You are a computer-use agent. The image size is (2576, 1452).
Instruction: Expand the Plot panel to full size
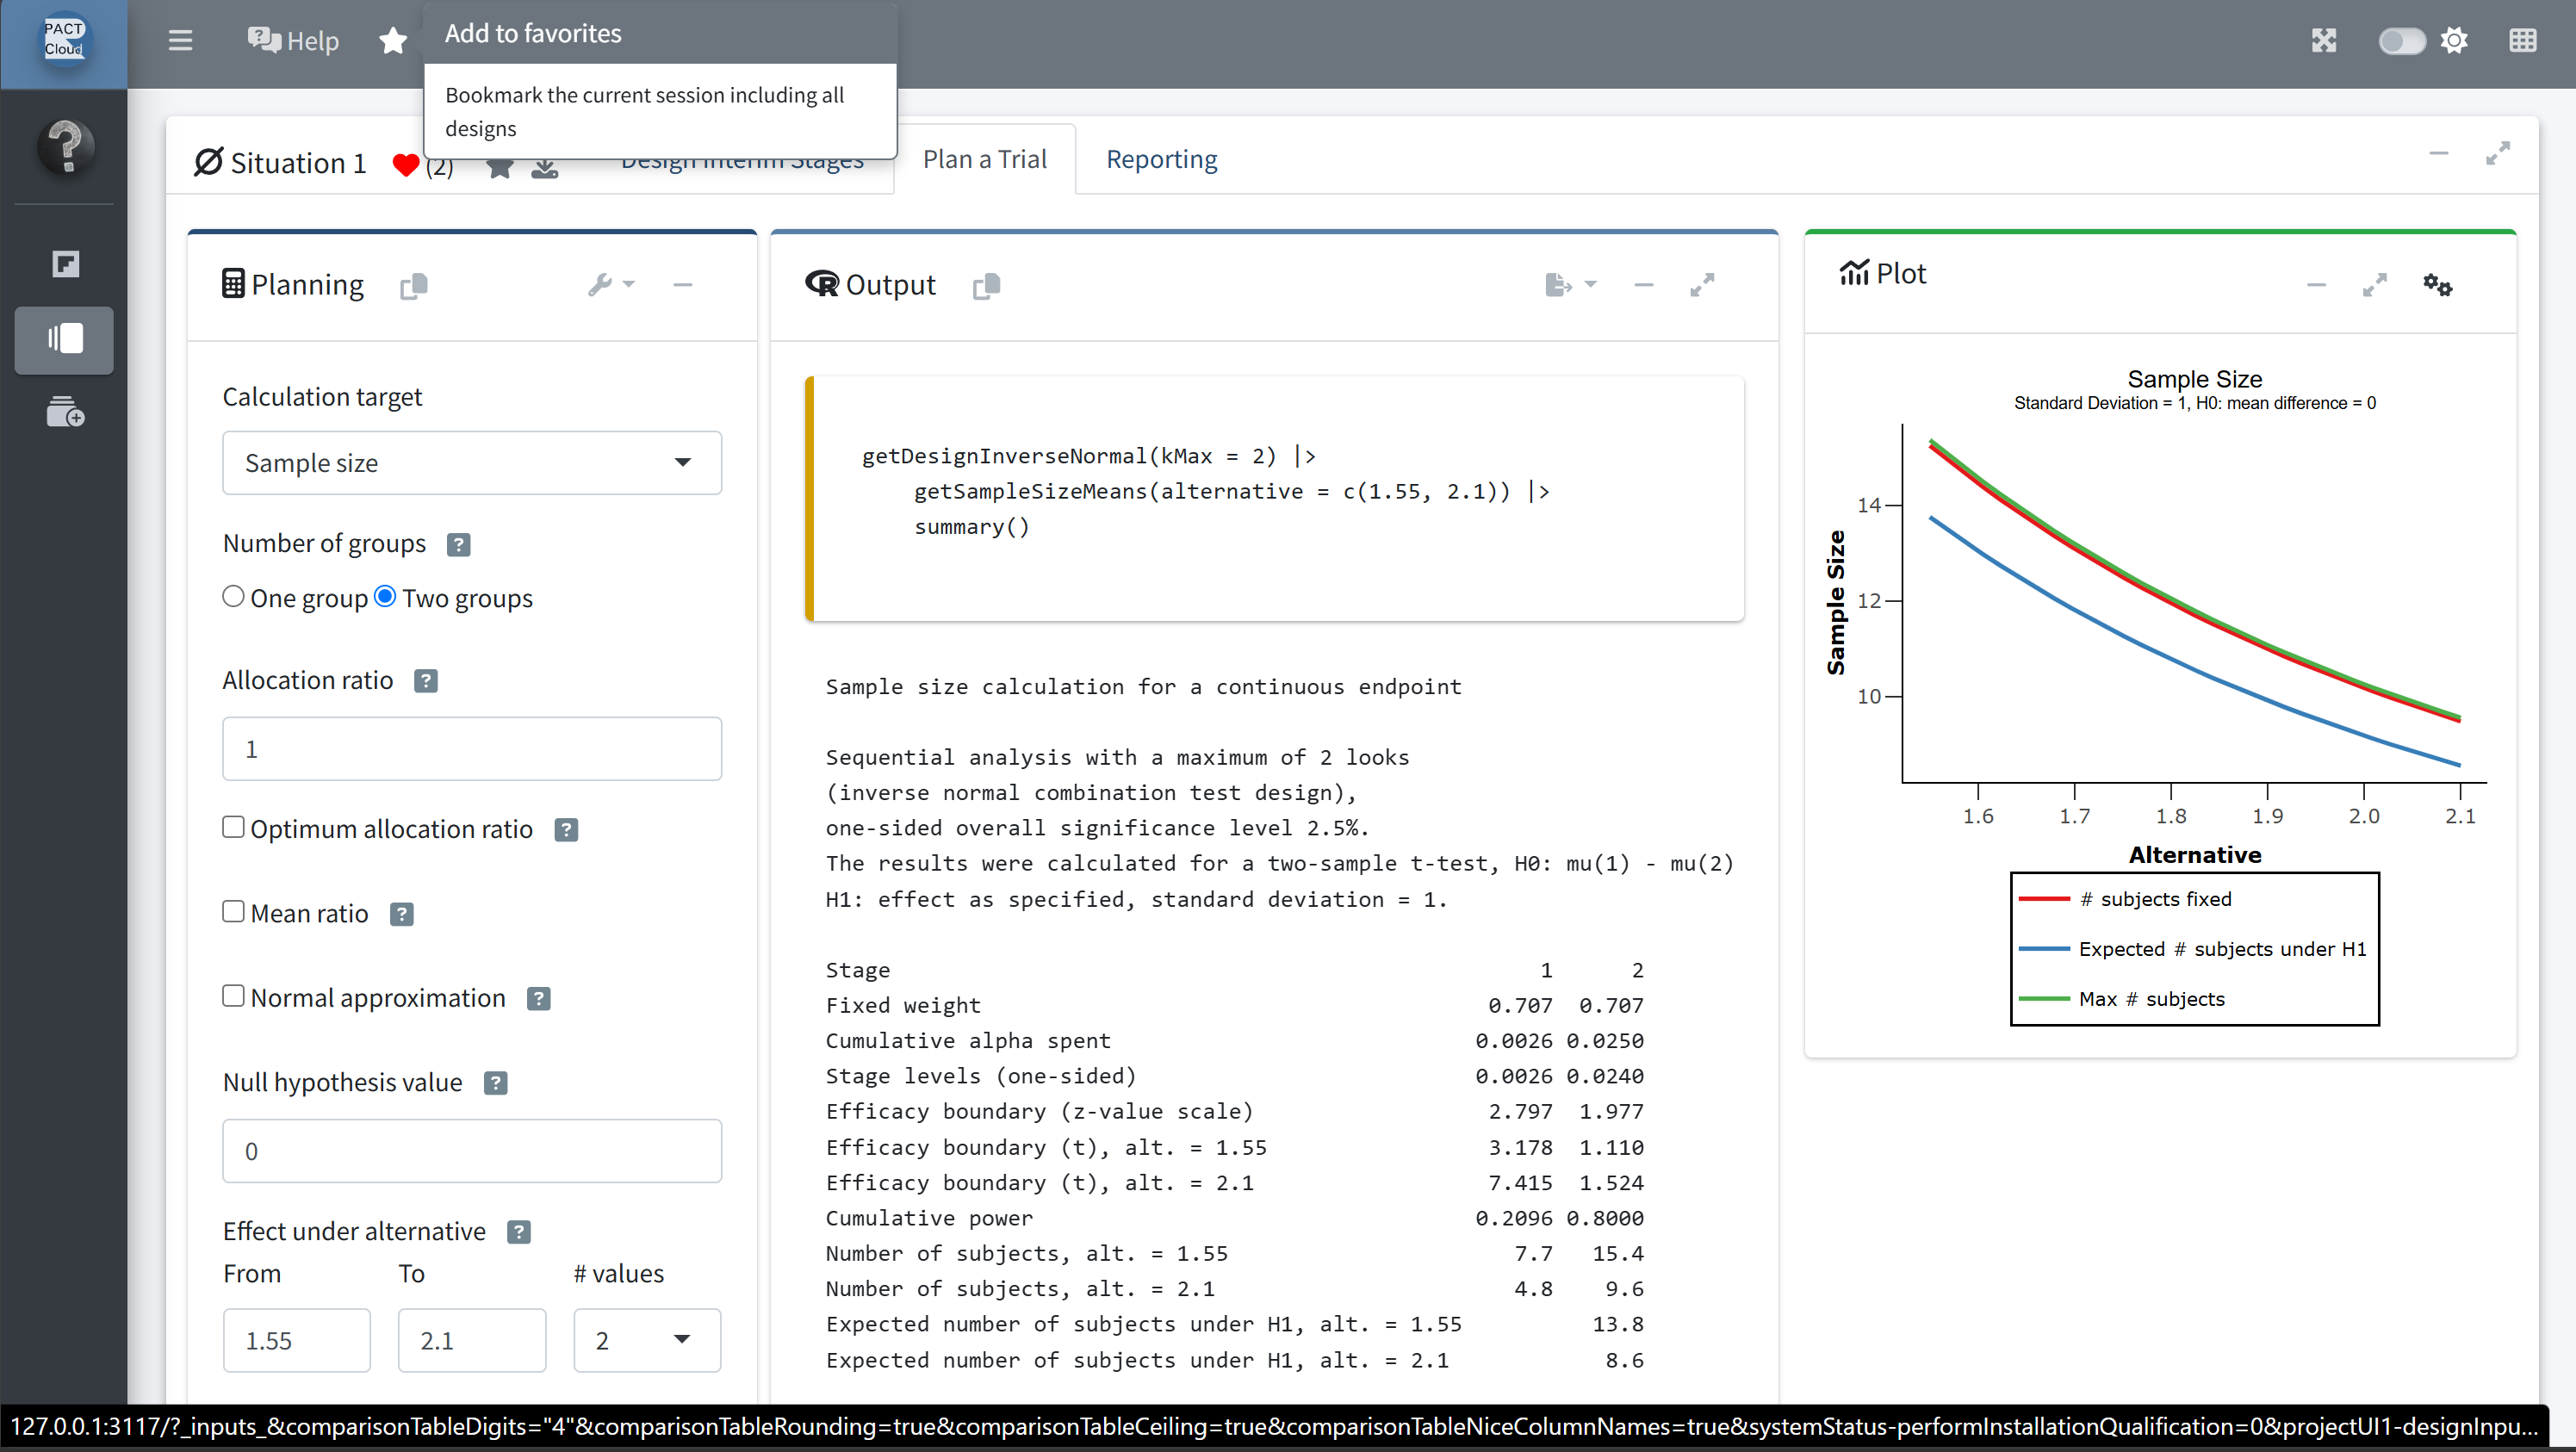[2374, 285]
